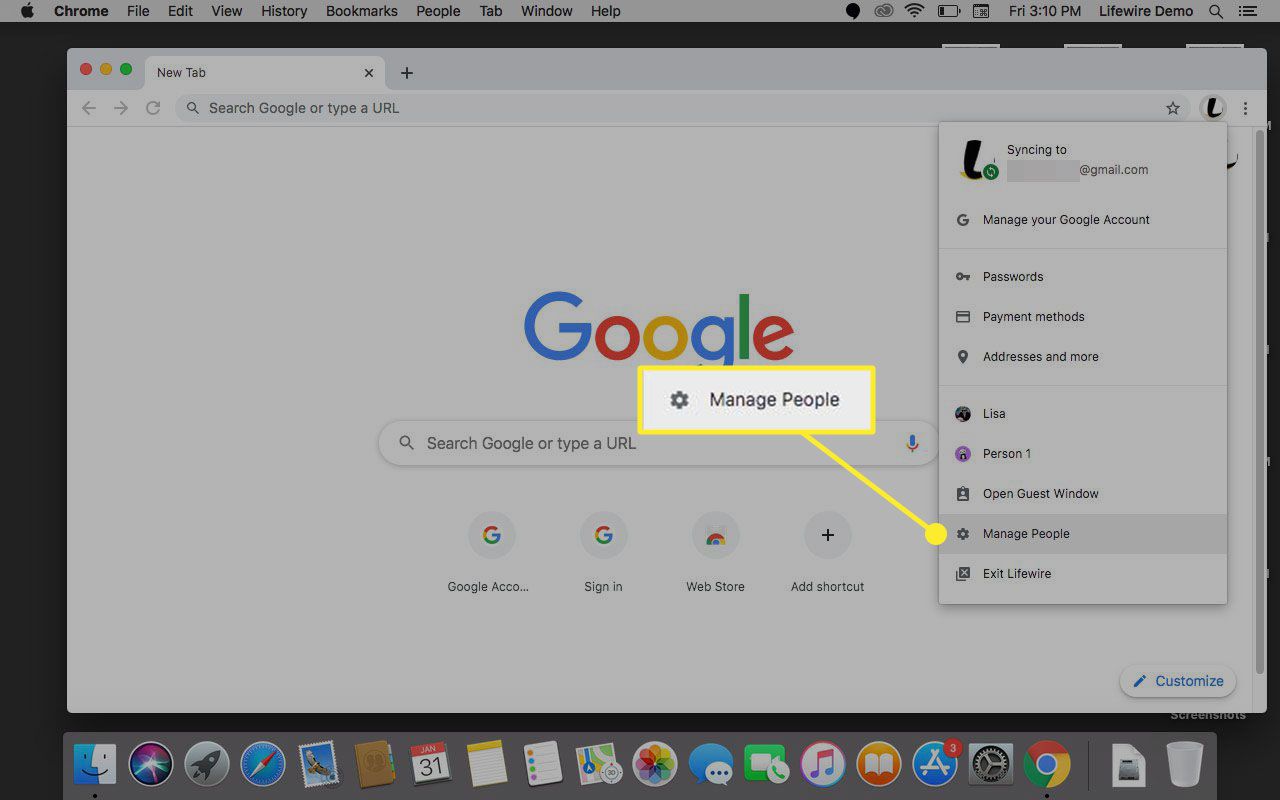Open the Web Store shortcut tile
Viewport: 1280px width, 800px height.
(x=715, y=552)
